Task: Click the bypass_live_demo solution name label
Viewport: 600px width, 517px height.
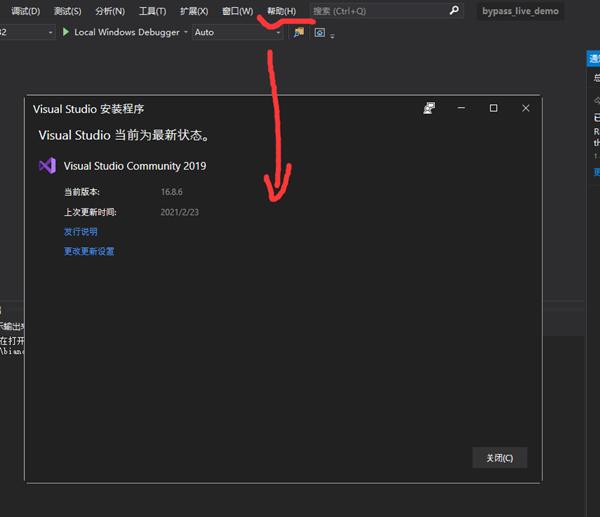Action: (520, 11)
